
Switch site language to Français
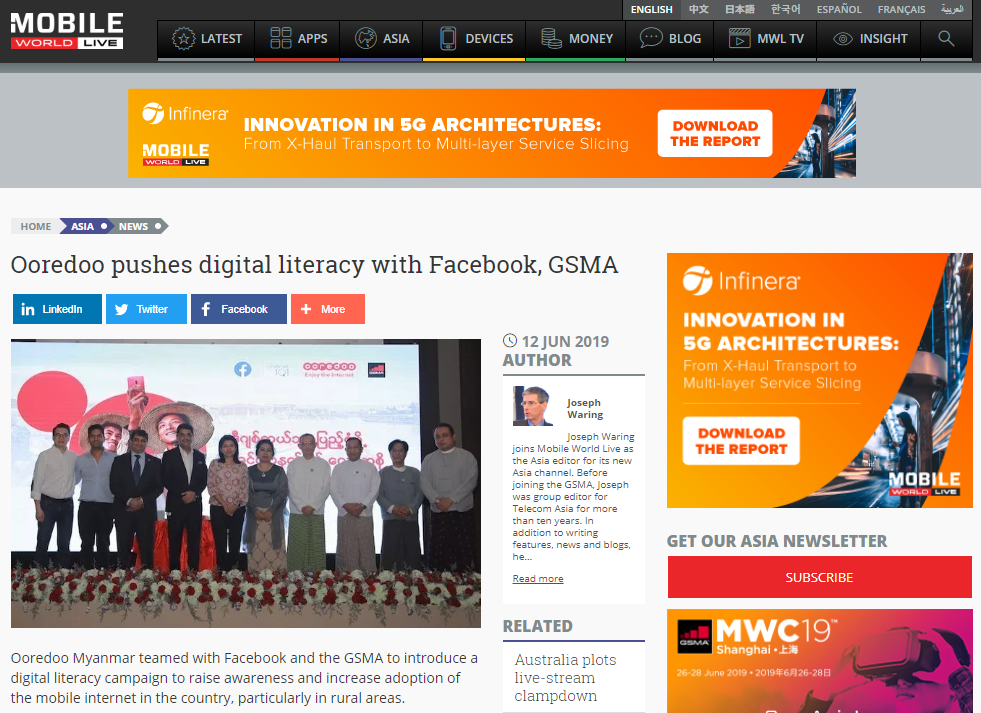coord(901,9)
